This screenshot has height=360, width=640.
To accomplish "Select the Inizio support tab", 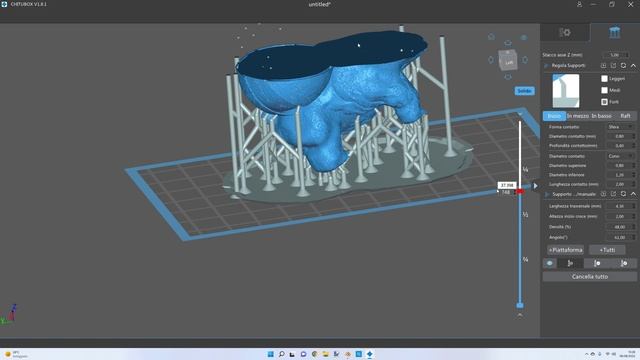I will (554, 116).
